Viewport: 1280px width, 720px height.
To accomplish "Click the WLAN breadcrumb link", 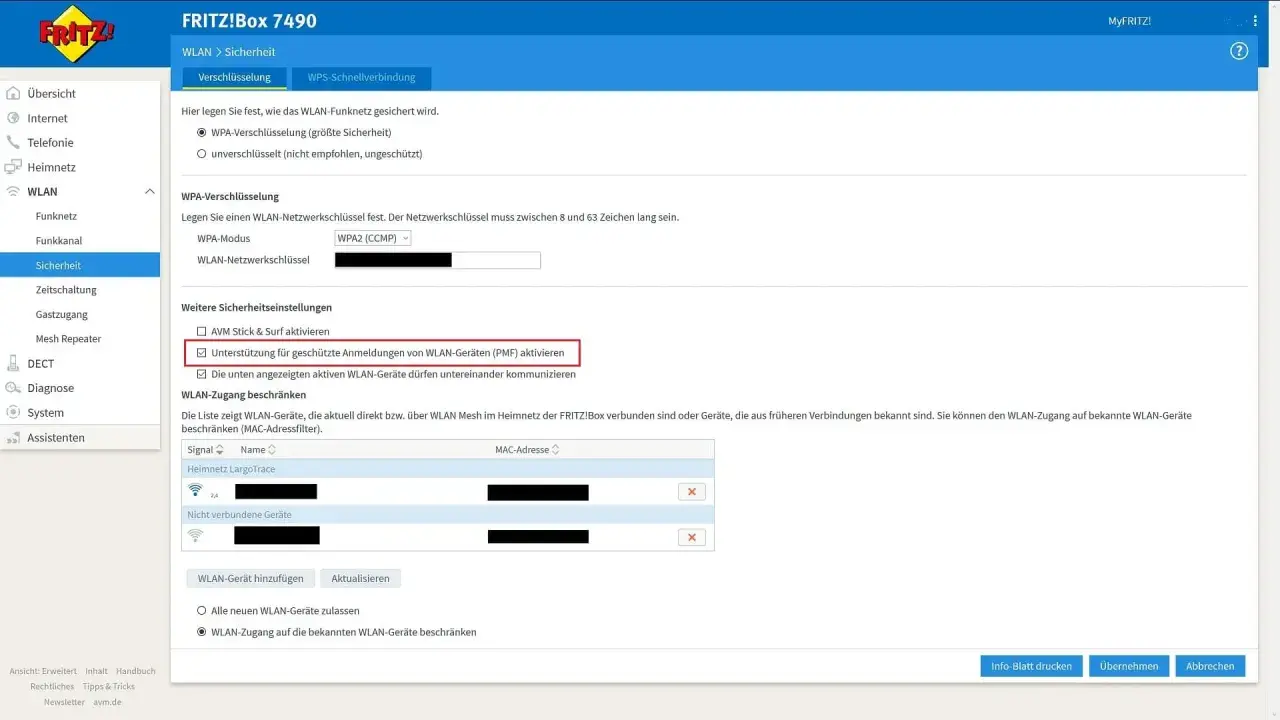I will (x=196, y=52).
